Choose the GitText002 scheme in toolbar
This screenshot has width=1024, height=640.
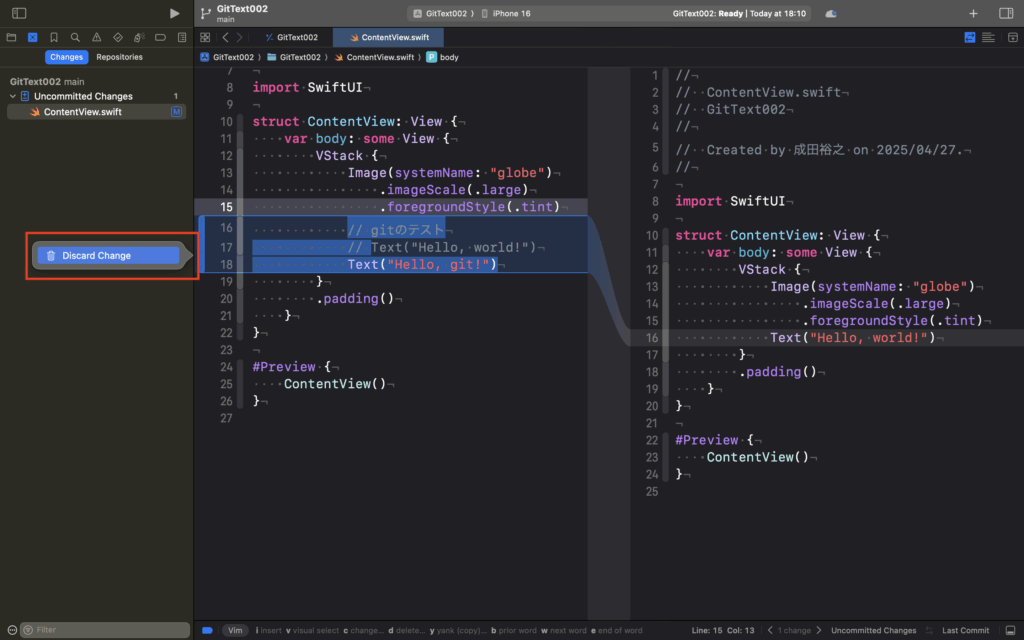(441, 13)
